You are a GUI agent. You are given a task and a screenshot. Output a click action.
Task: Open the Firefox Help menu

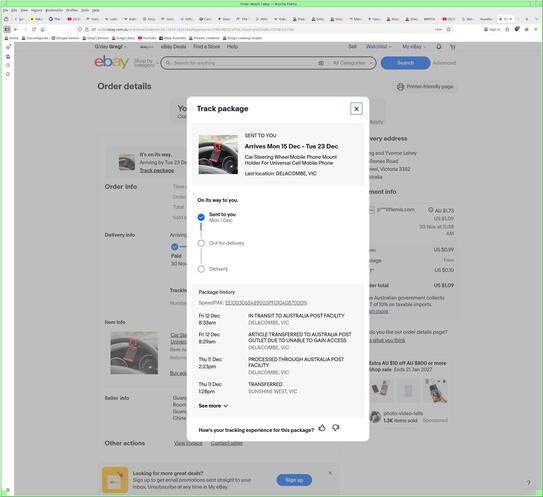(96, 10)
